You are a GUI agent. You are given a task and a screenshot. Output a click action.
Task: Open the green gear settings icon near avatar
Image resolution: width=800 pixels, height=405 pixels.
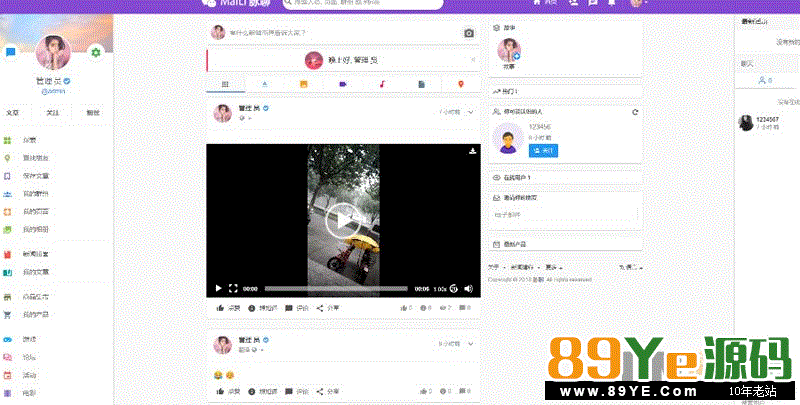(x=95, y=52)
